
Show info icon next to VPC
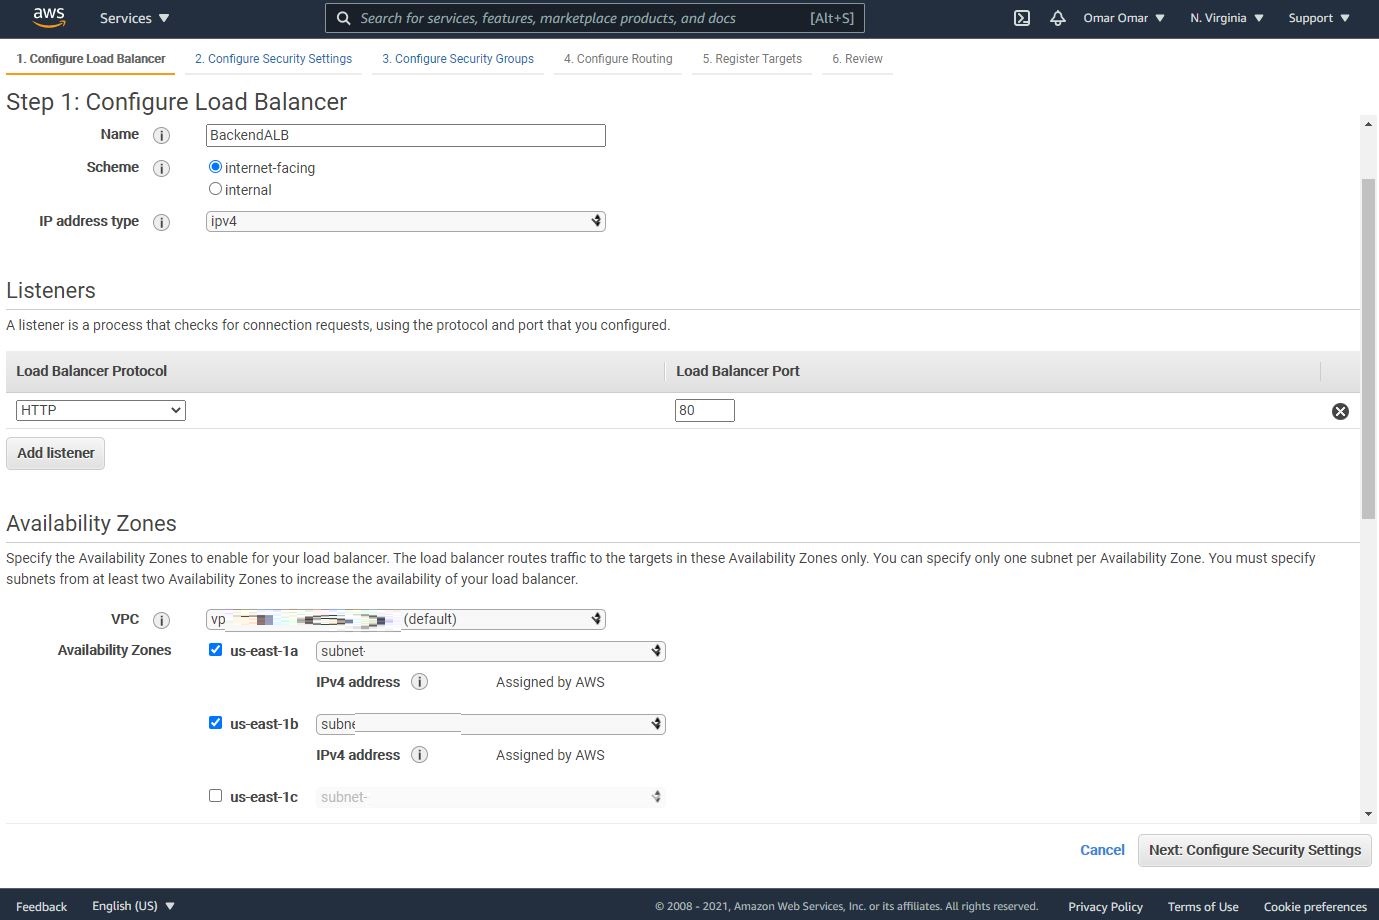pos(161,620)
